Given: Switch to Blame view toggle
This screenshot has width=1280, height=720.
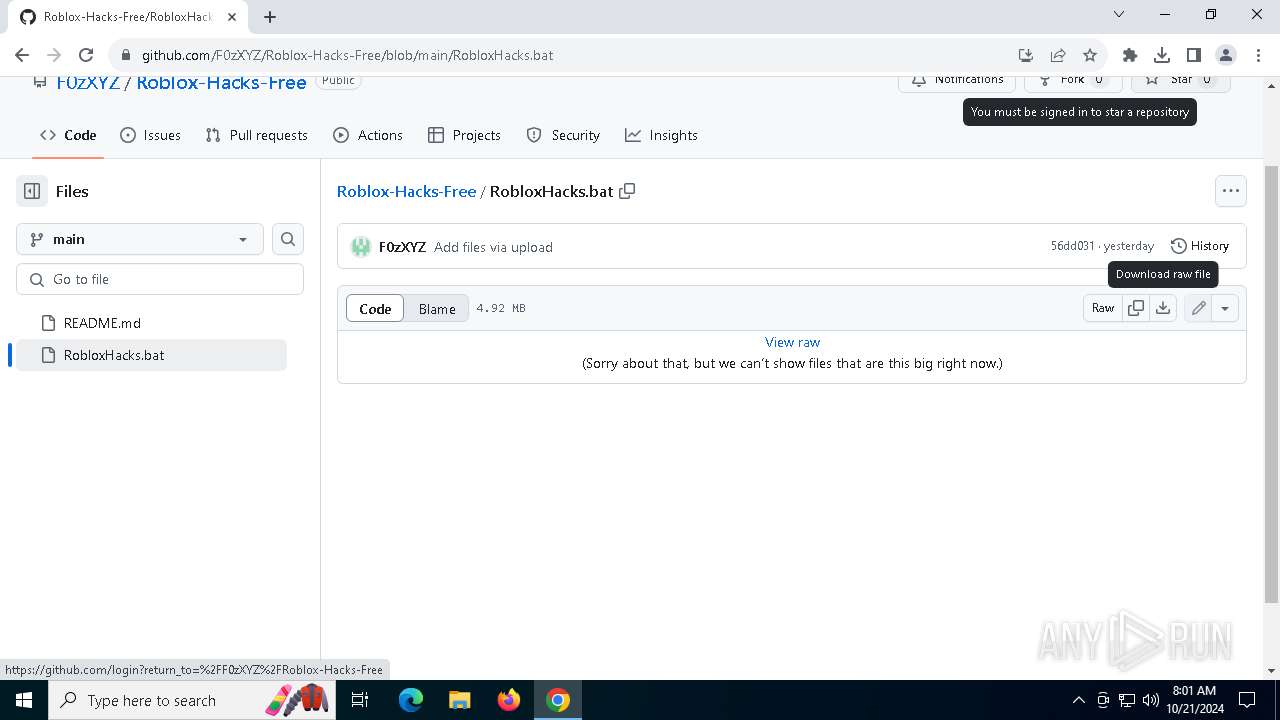Looking at the screenshot, I should 437,308.
